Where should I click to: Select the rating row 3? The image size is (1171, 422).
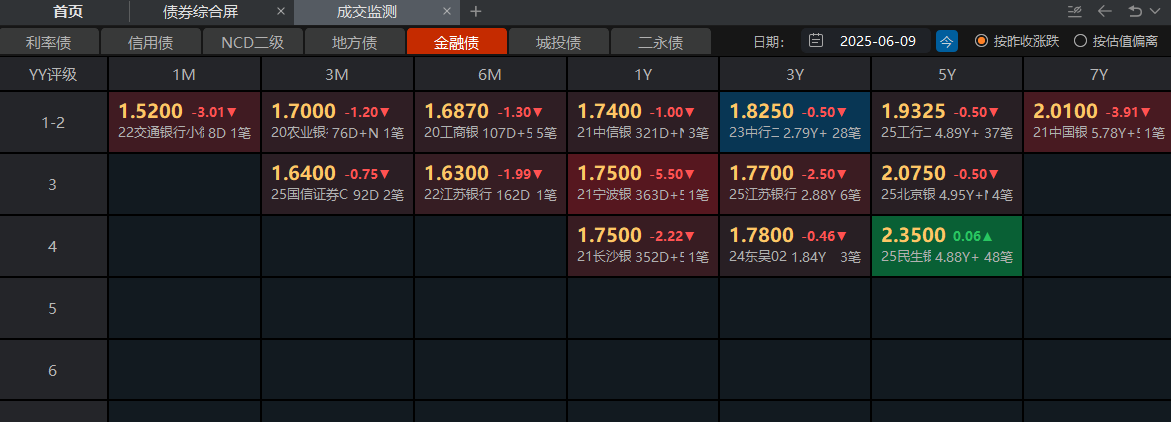click(53, 184)
